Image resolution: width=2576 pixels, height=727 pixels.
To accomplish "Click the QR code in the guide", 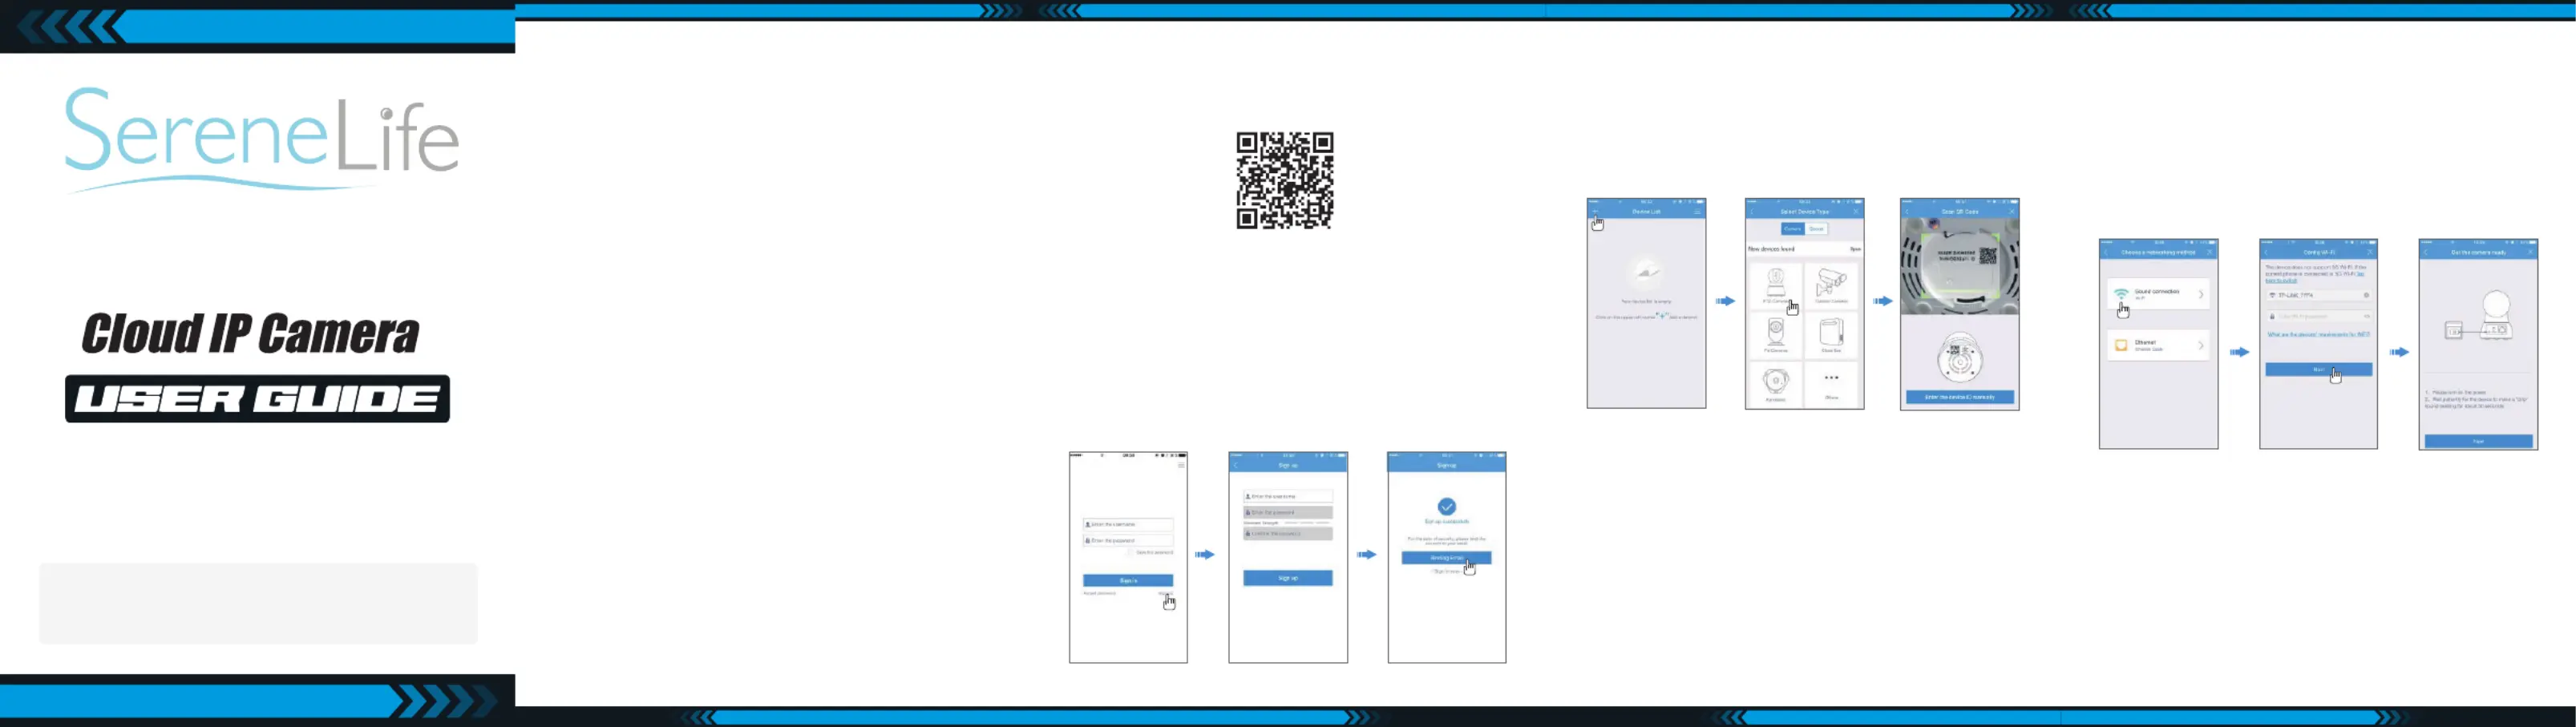I will tap(1284, 180).
